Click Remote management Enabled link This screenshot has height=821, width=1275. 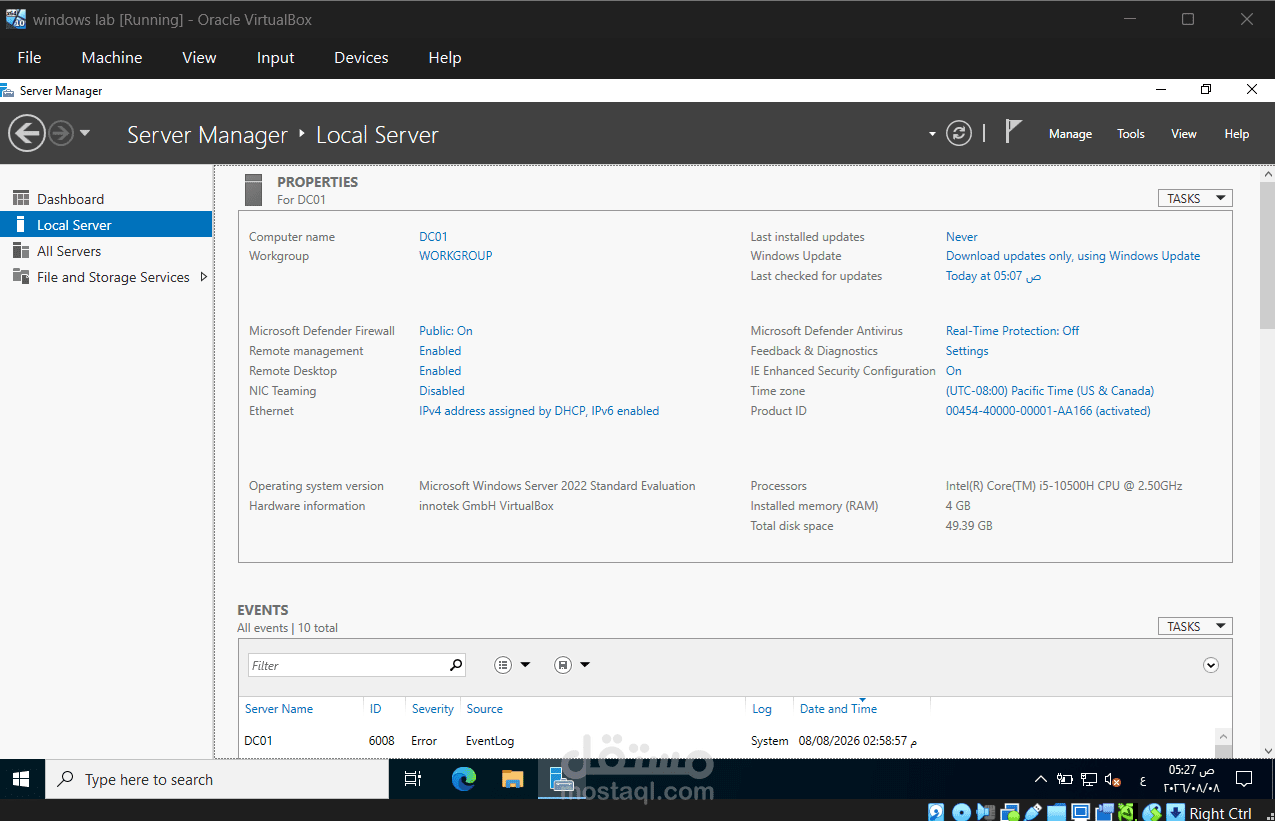440,351
